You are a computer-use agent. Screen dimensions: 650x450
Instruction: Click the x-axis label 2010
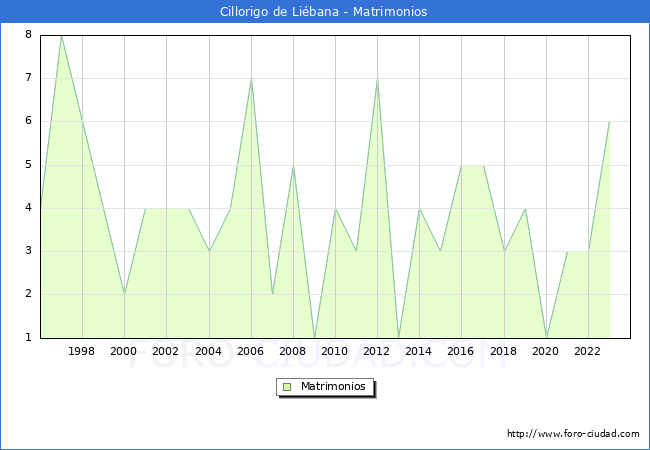coord(335,351)
